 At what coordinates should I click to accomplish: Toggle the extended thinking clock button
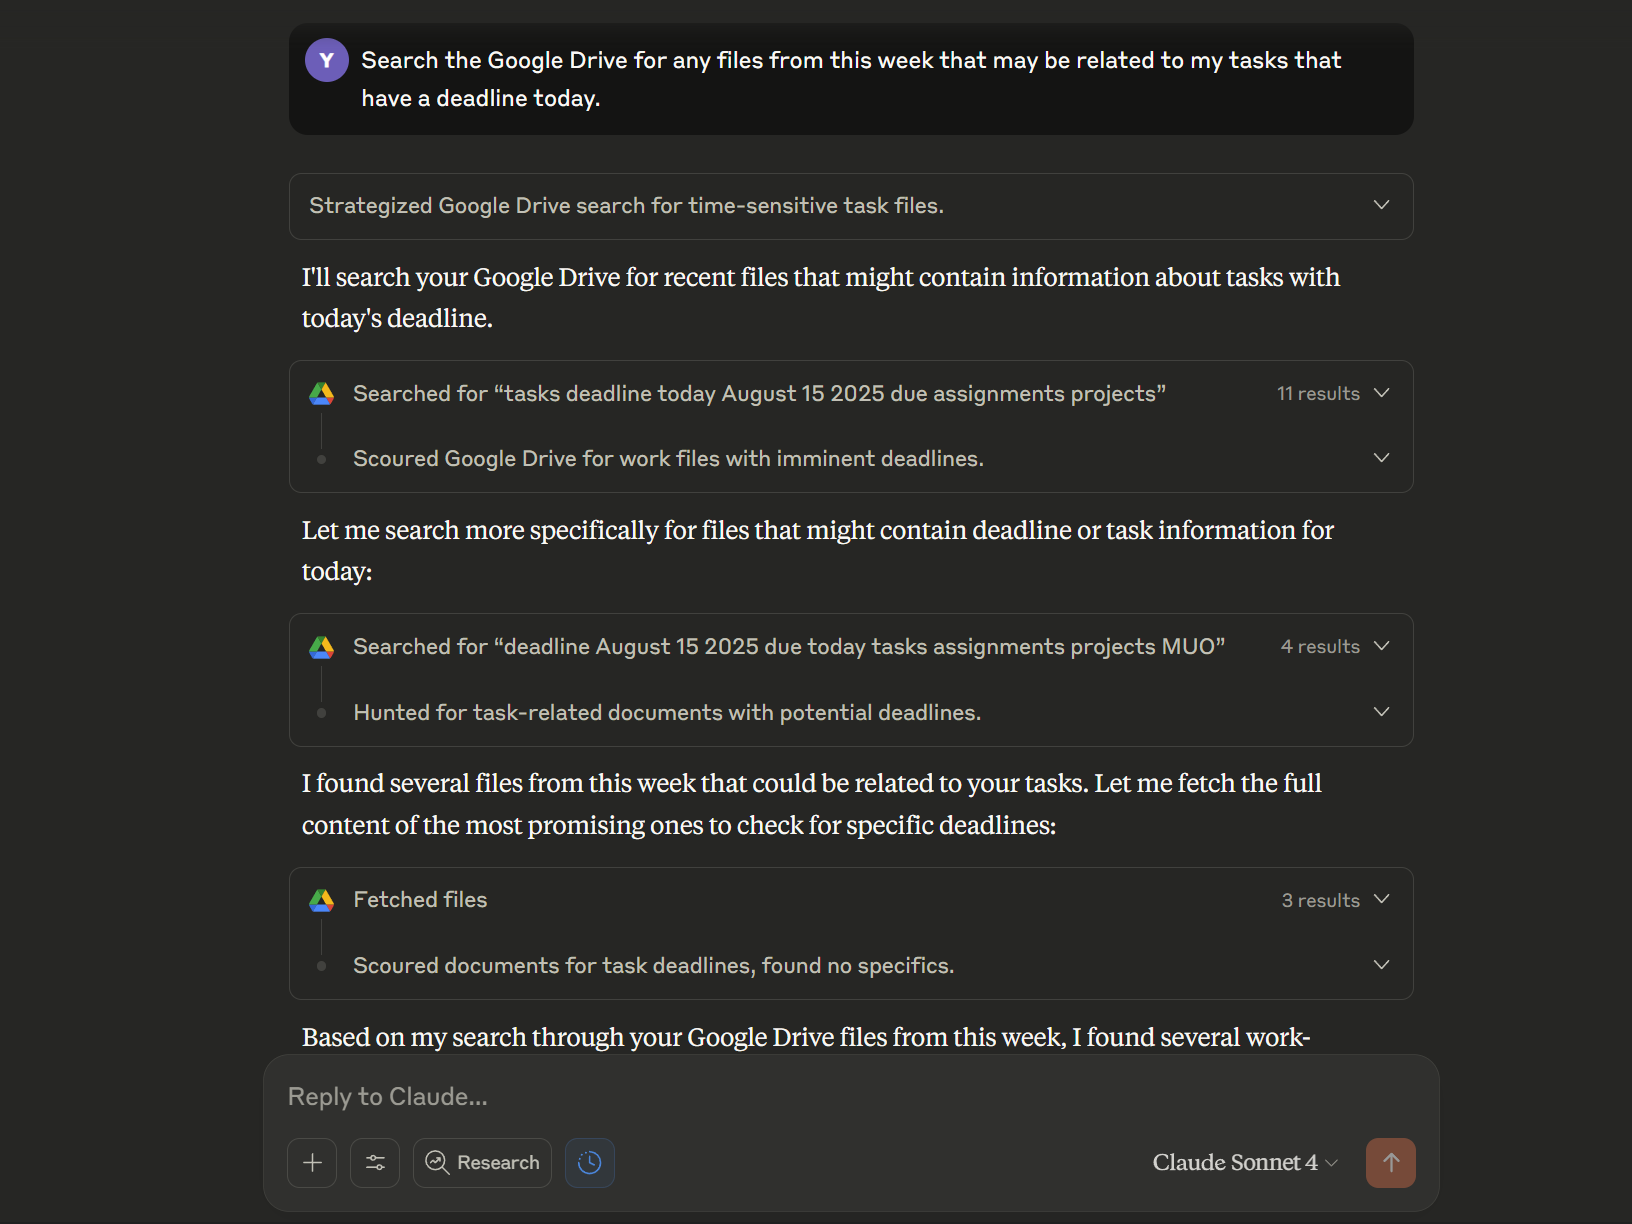590,1162
